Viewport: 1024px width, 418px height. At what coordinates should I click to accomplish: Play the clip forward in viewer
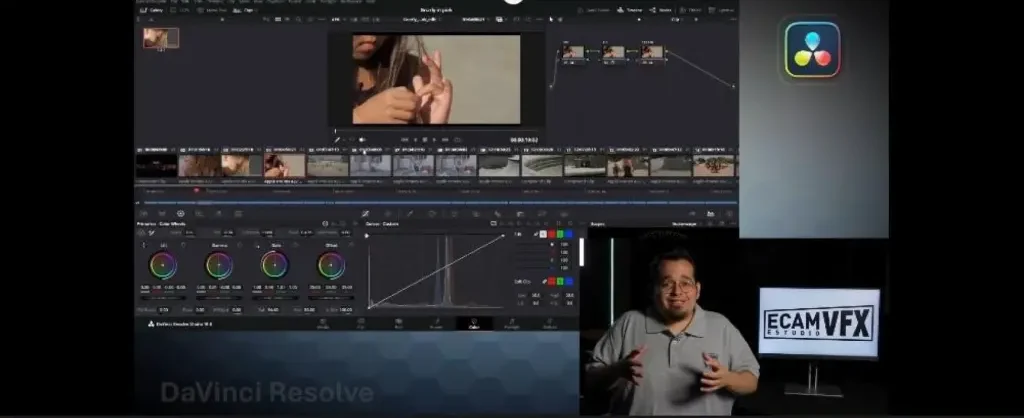[434, 140]
